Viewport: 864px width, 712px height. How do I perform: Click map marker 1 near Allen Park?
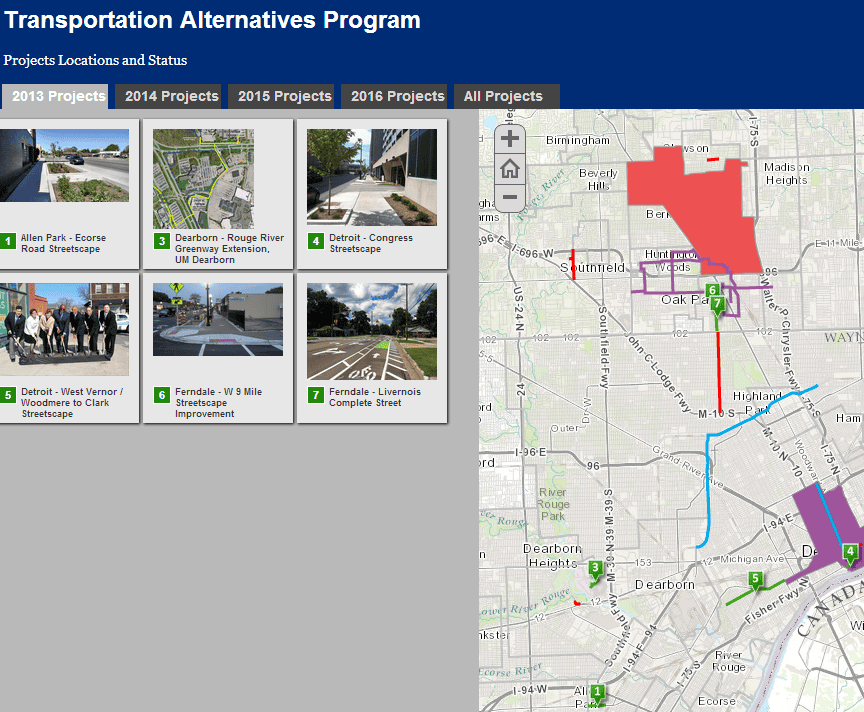(x=598, y=692)
